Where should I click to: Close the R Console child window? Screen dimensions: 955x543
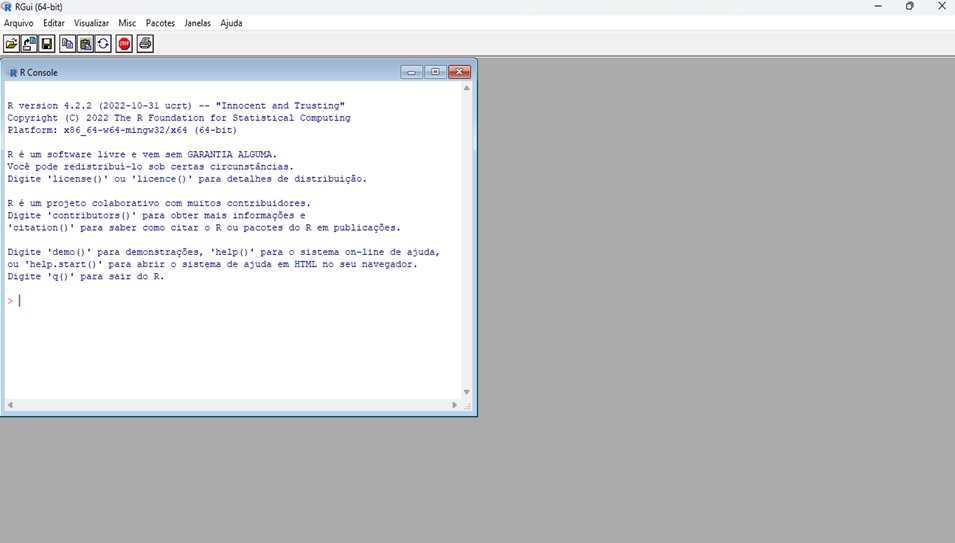pos(459,72)
